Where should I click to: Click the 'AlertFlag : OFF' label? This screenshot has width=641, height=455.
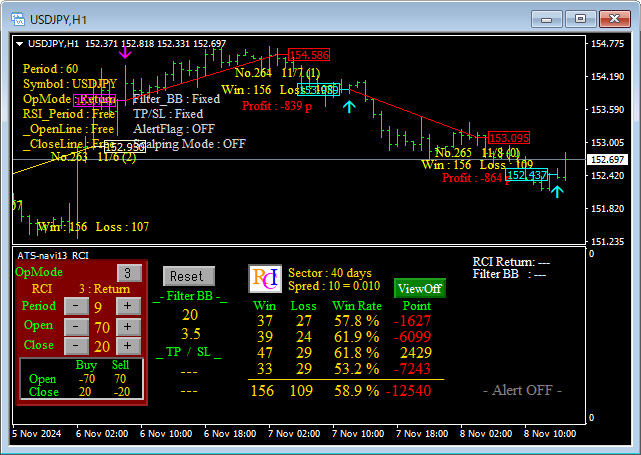pyautogui.click(x=174, y=129)
